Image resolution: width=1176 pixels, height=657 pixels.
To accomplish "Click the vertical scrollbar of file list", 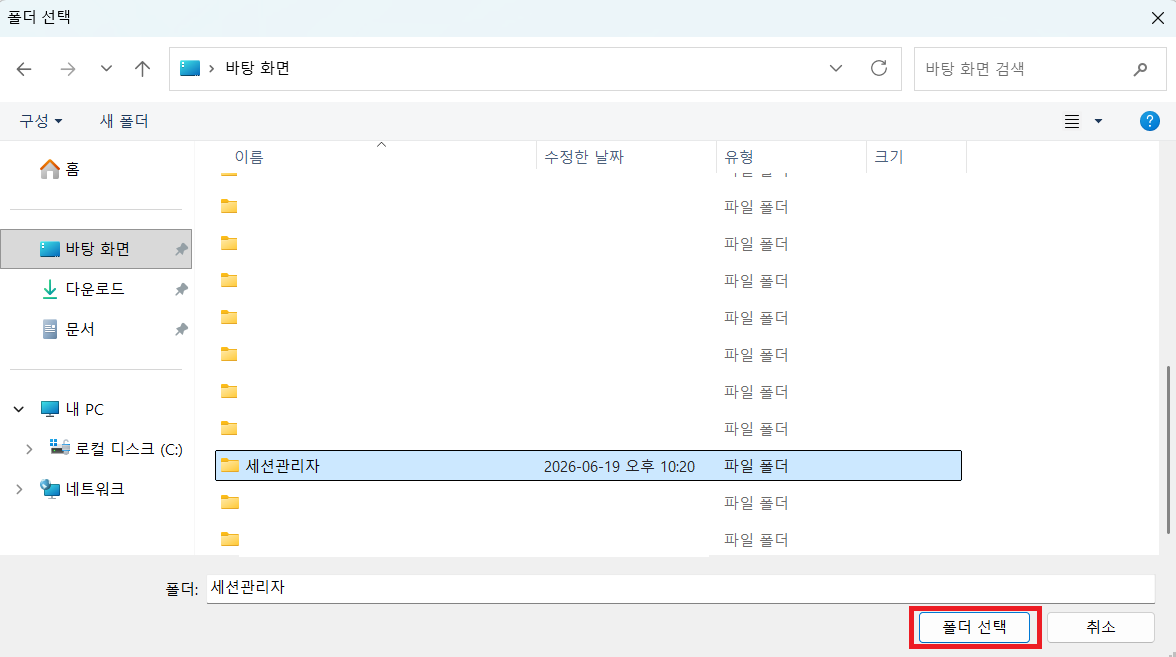I will pos(1168,450).
